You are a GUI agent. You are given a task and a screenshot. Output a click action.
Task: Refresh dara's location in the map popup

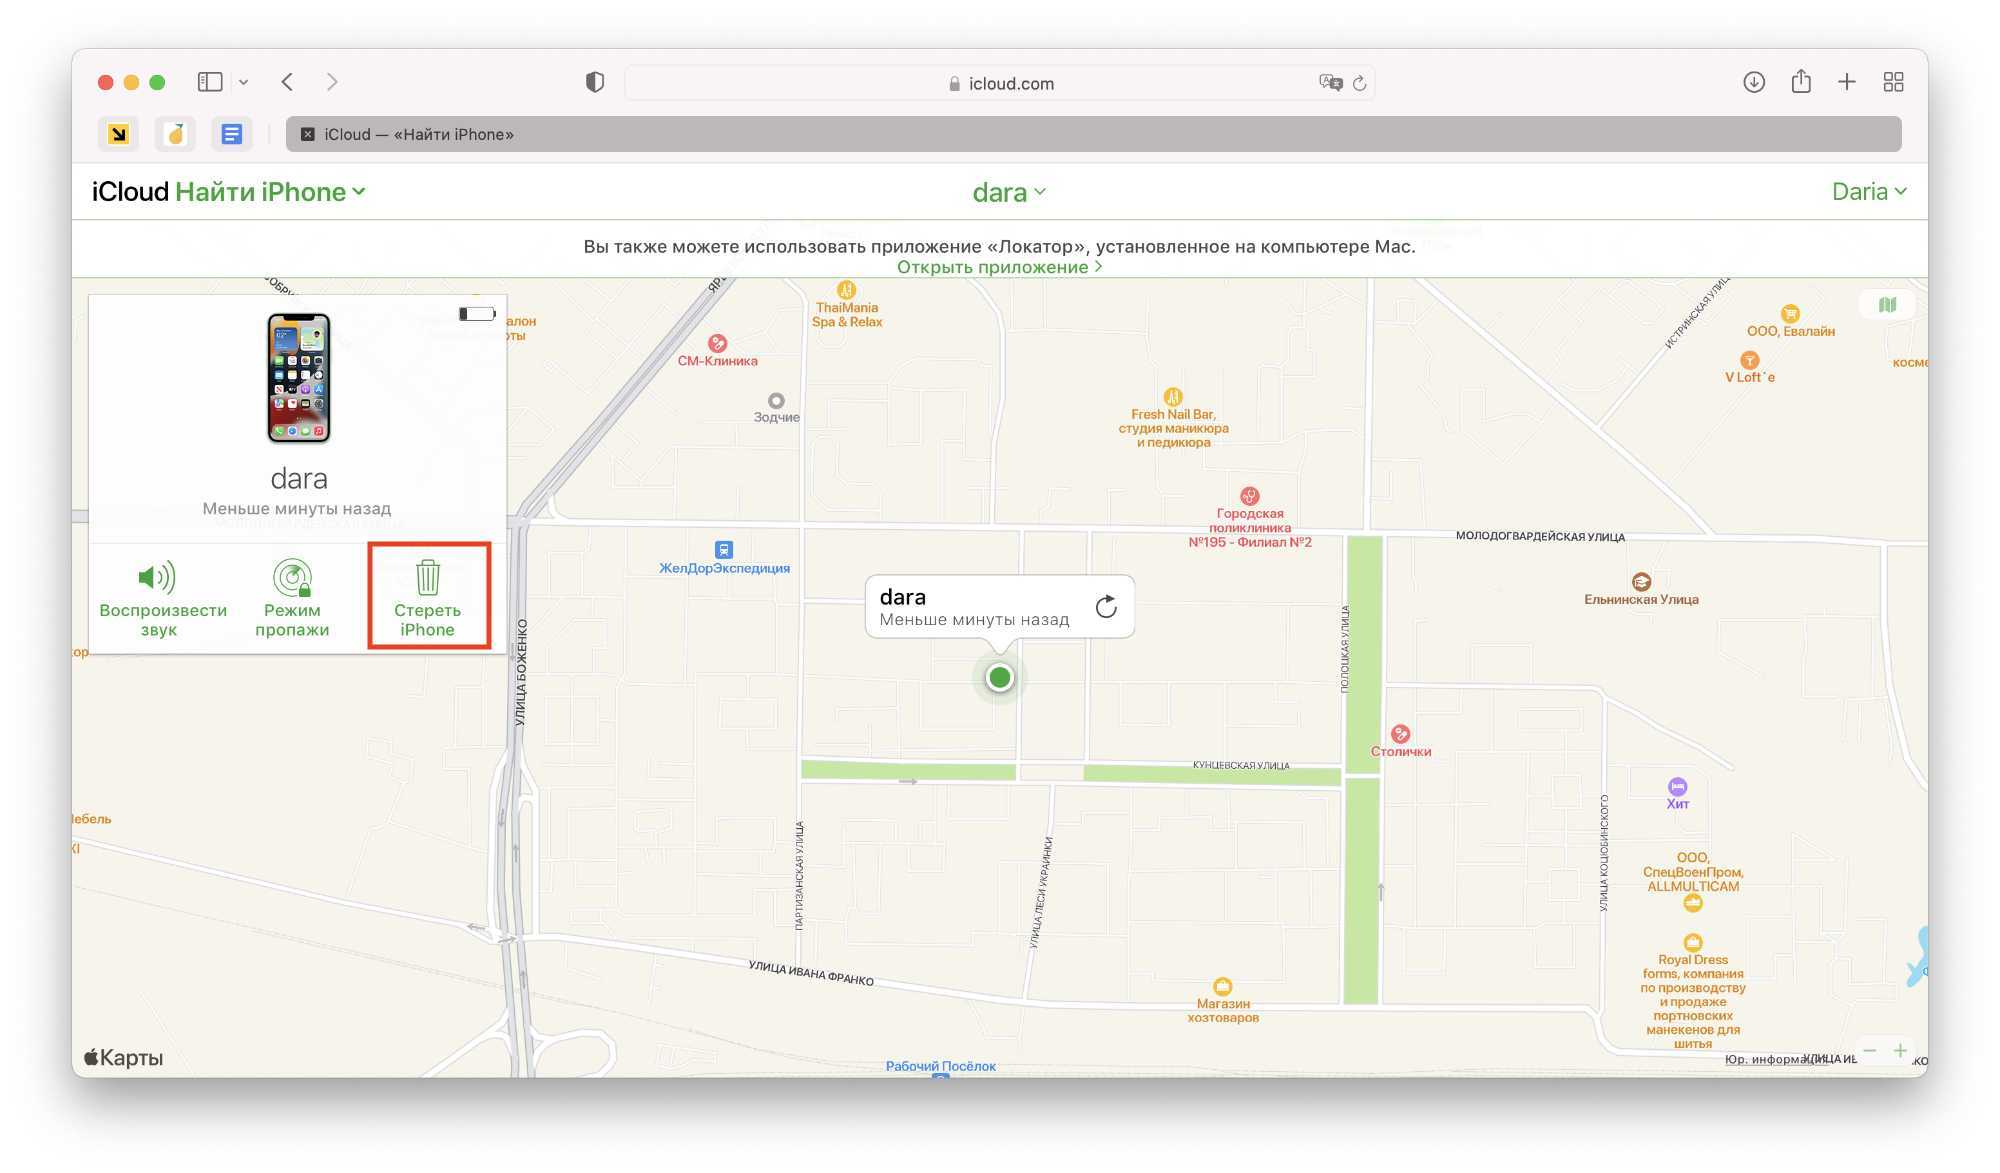[1106, 607]
